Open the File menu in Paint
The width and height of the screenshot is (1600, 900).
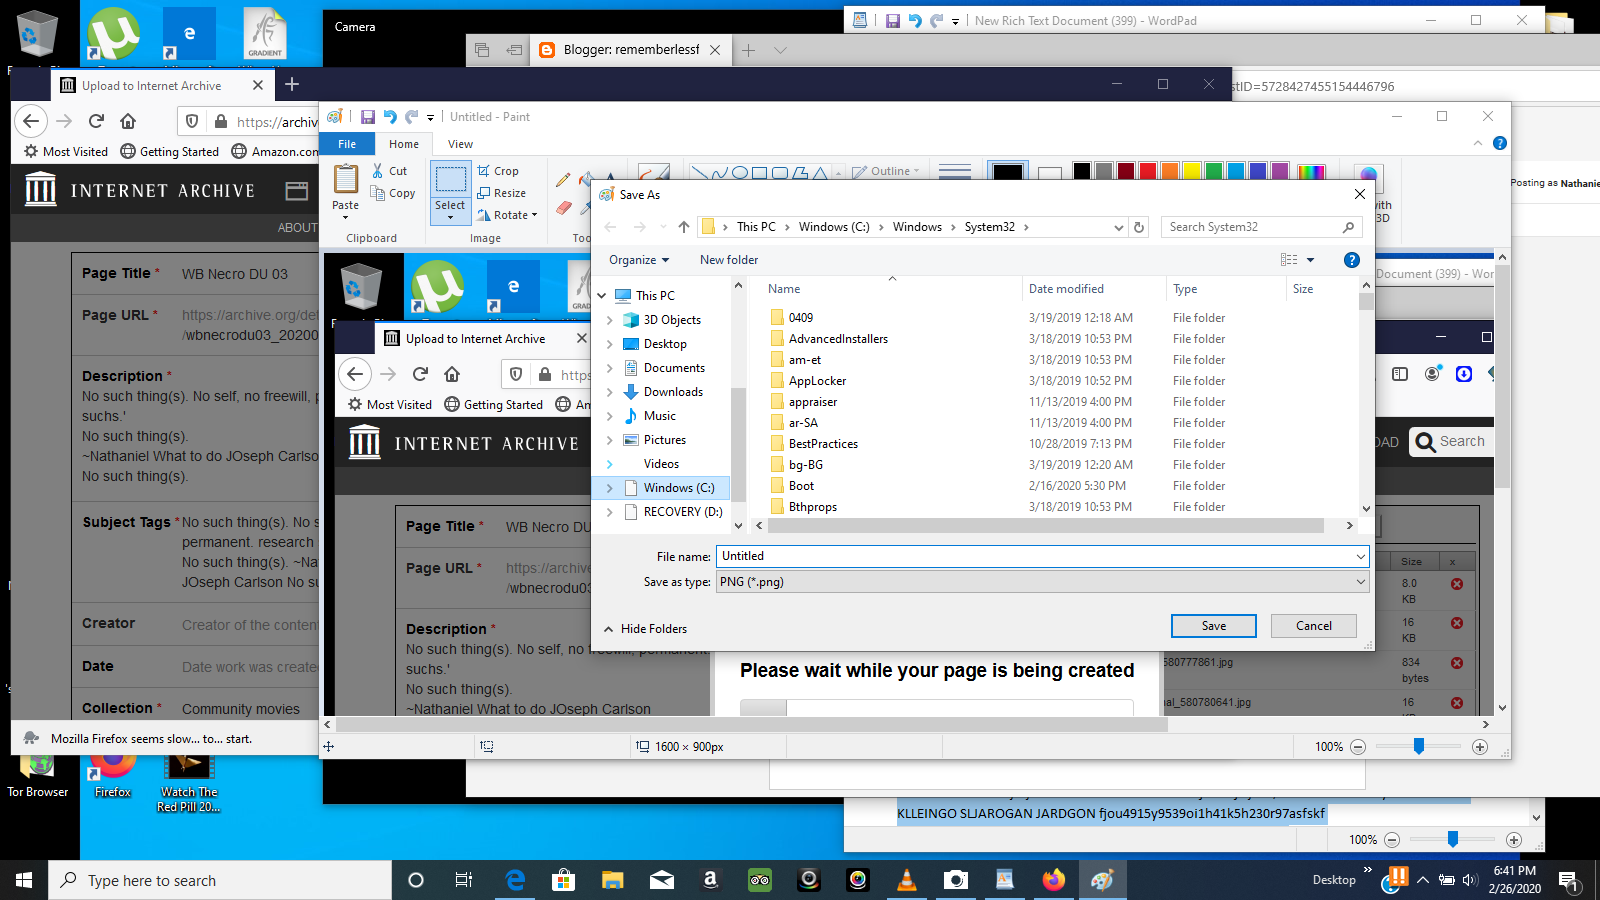click(x=347, y=144)
